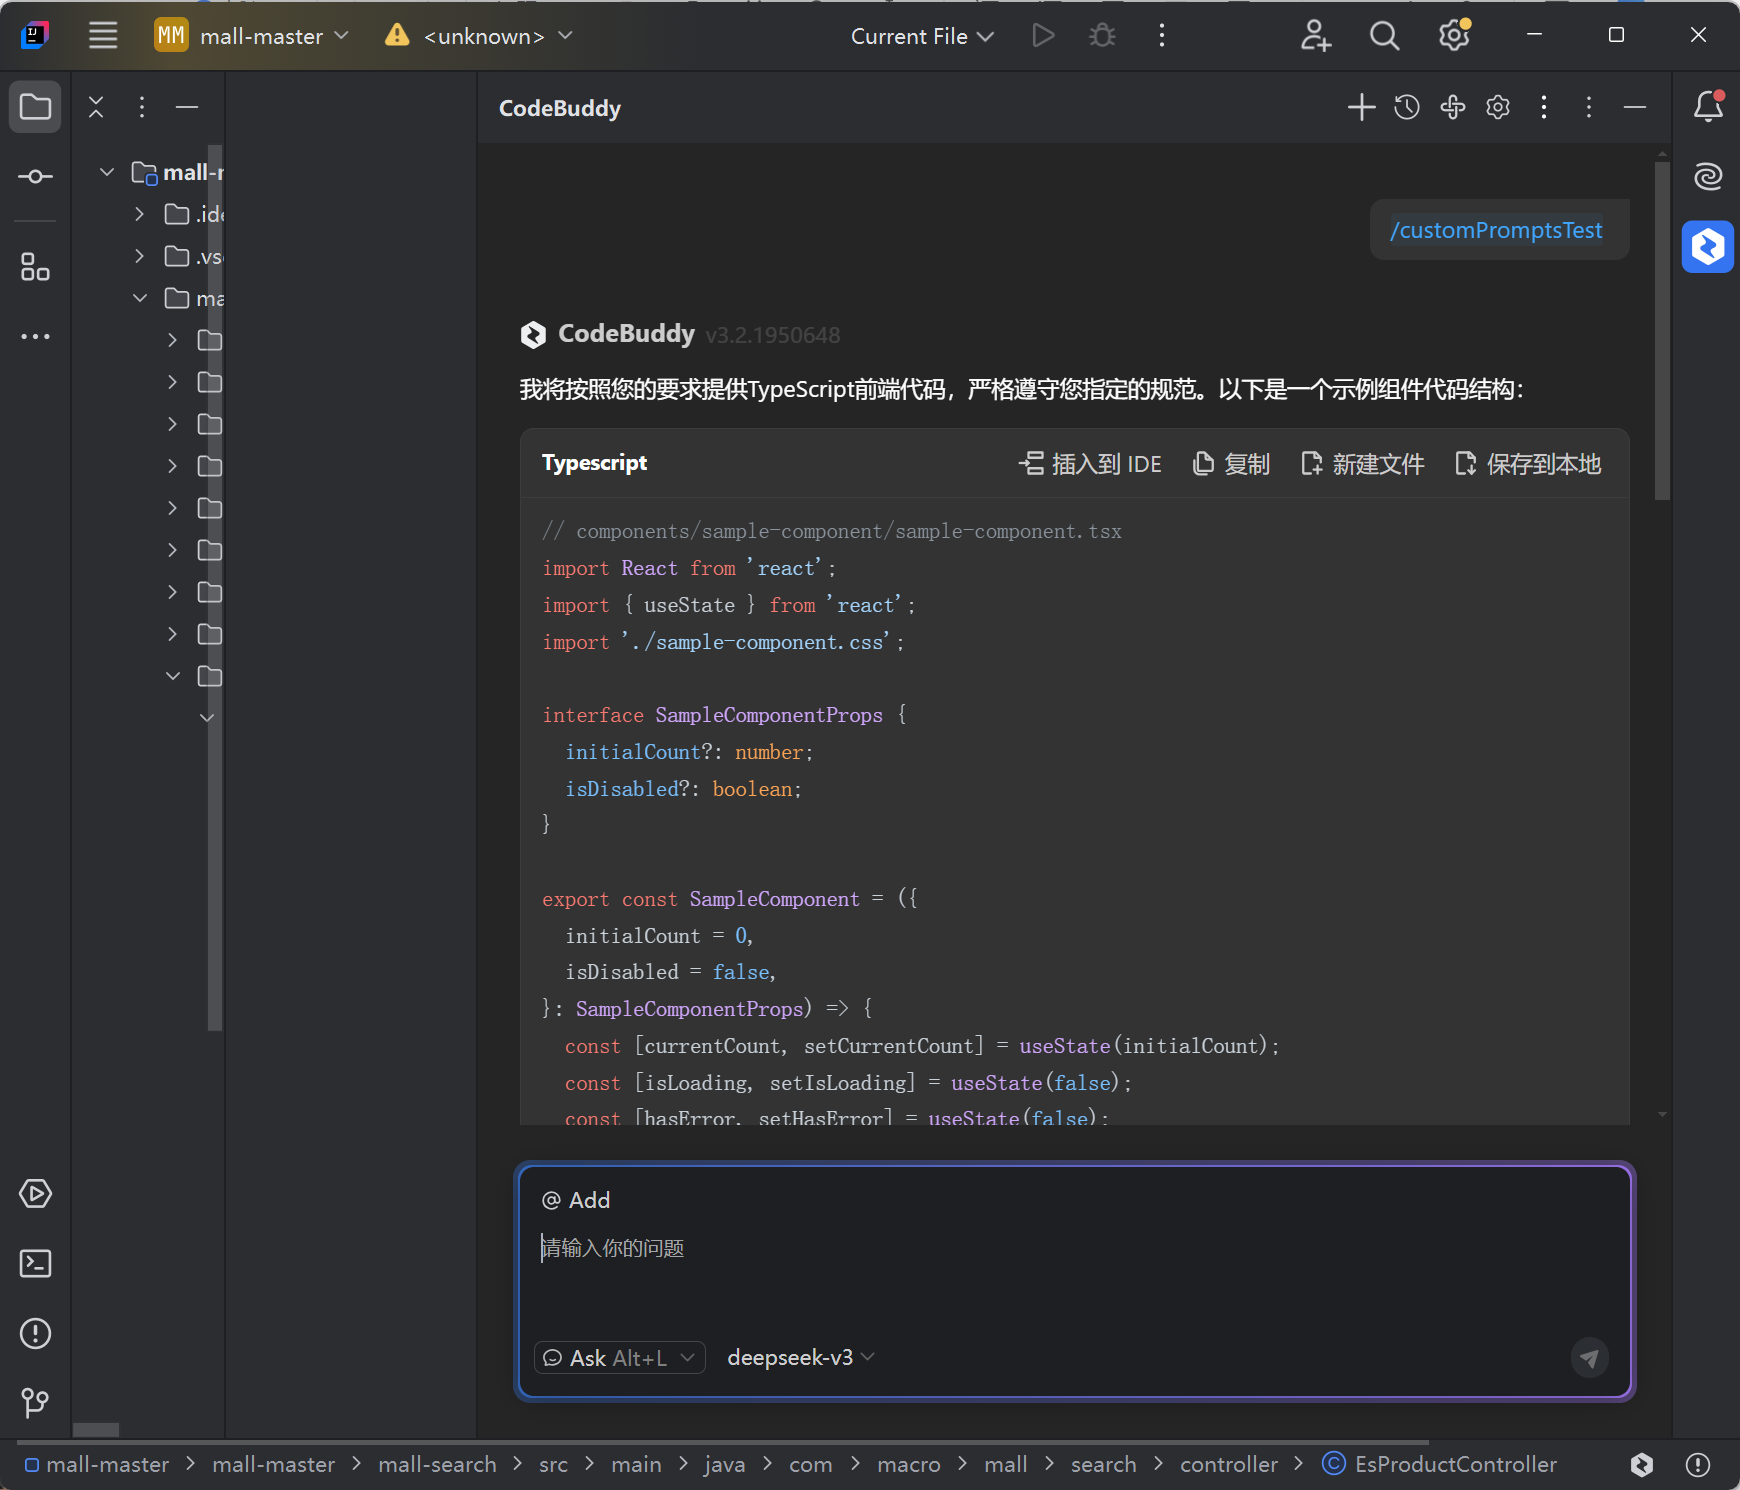This screenshot has height=1490, width=1740.
Task: Open the Ask mode dropdown
Action: tap(620, 1358)
